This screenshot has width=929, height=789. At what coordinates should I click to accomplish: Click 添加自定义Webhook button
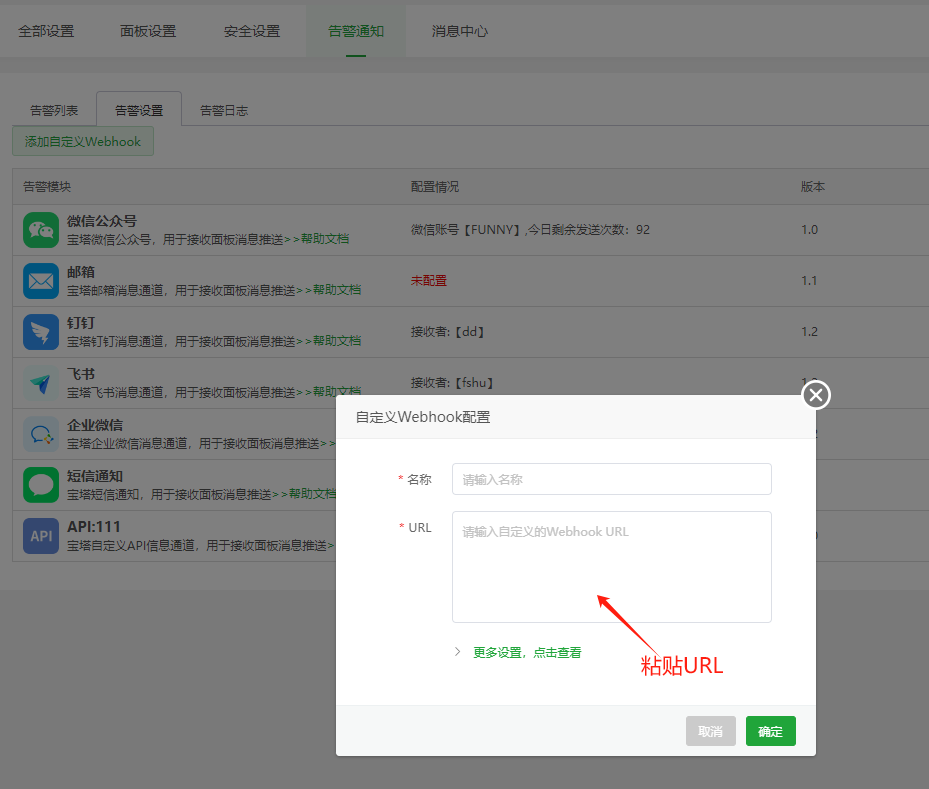(83, 142)
